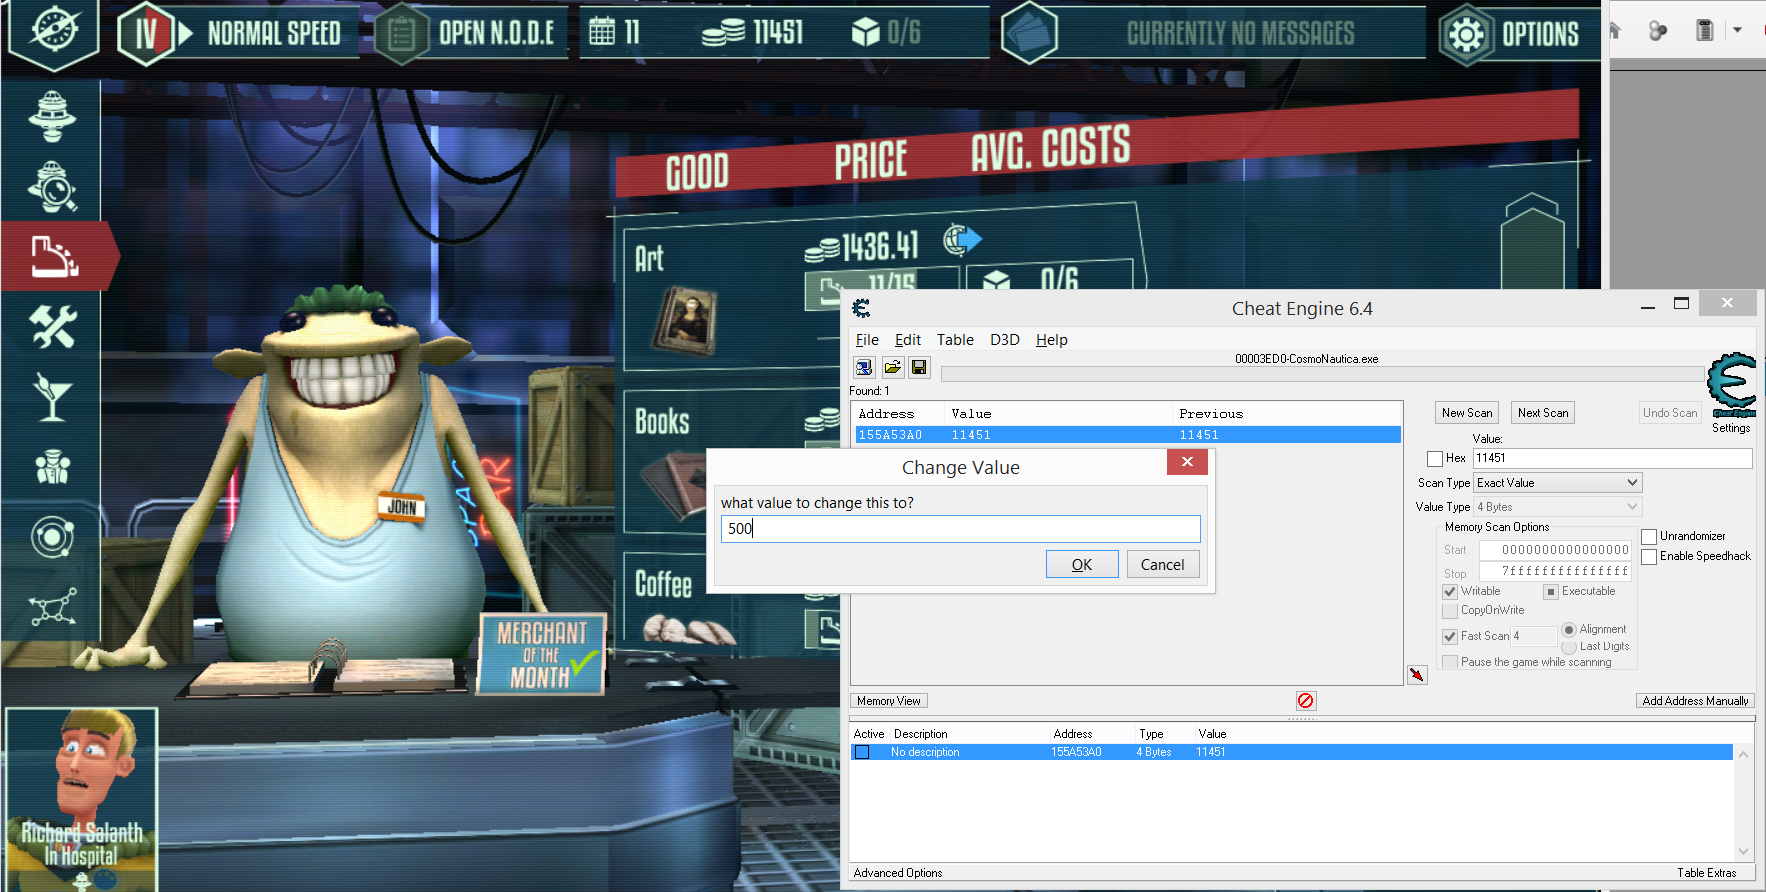The image size is (1766, 892).
Task: Enable the Hex checkbox
Action: point(1435,459)
